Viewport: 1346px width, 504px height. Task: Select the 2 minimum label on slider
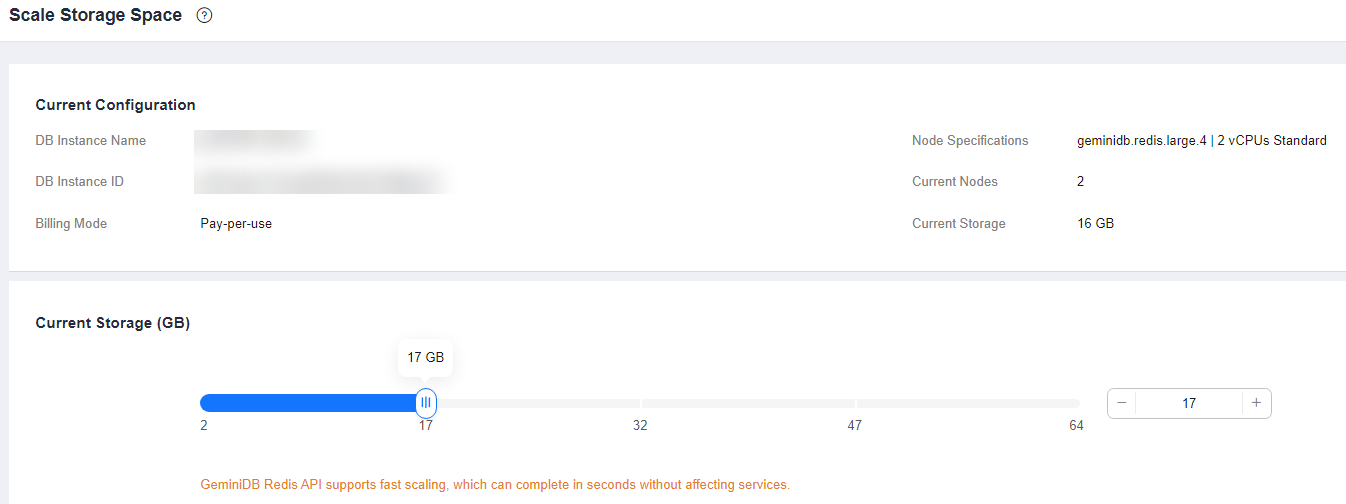[204, 425]
